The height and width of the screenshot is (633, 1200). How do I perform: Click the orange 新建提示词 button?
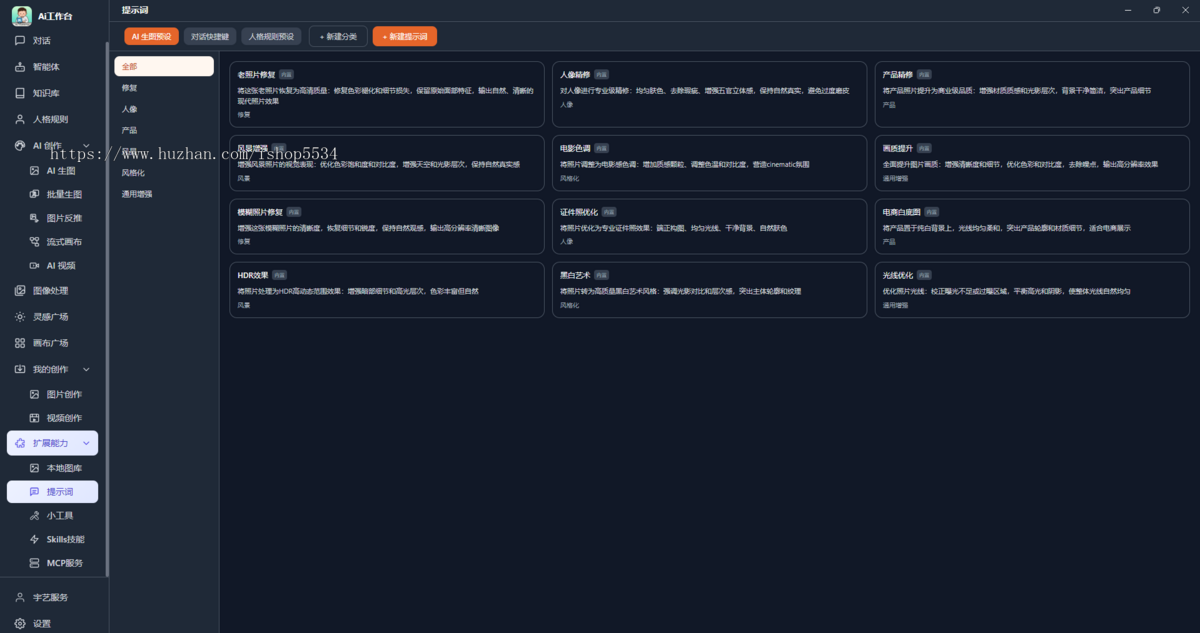point(405,37)
